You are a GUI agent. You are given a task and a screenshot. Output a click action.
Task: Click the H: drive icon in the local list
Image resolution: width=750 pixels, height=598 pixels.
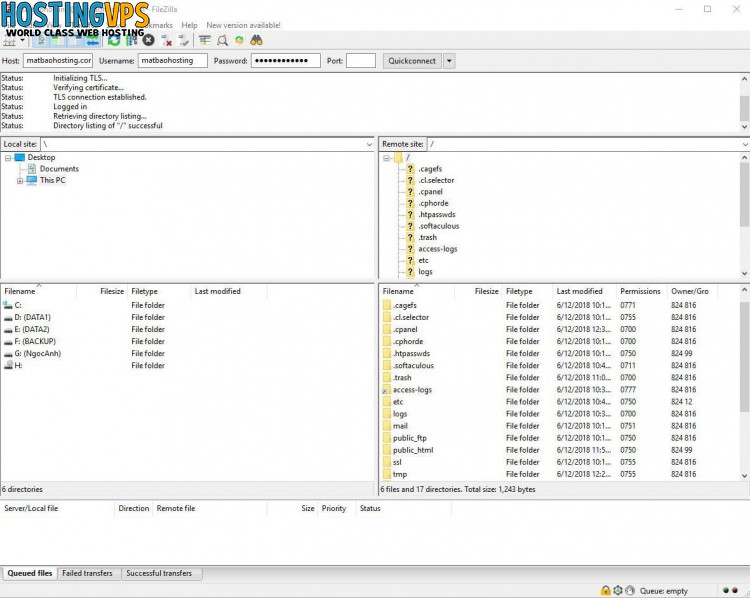pyautogui.click(x=8, y=365)
